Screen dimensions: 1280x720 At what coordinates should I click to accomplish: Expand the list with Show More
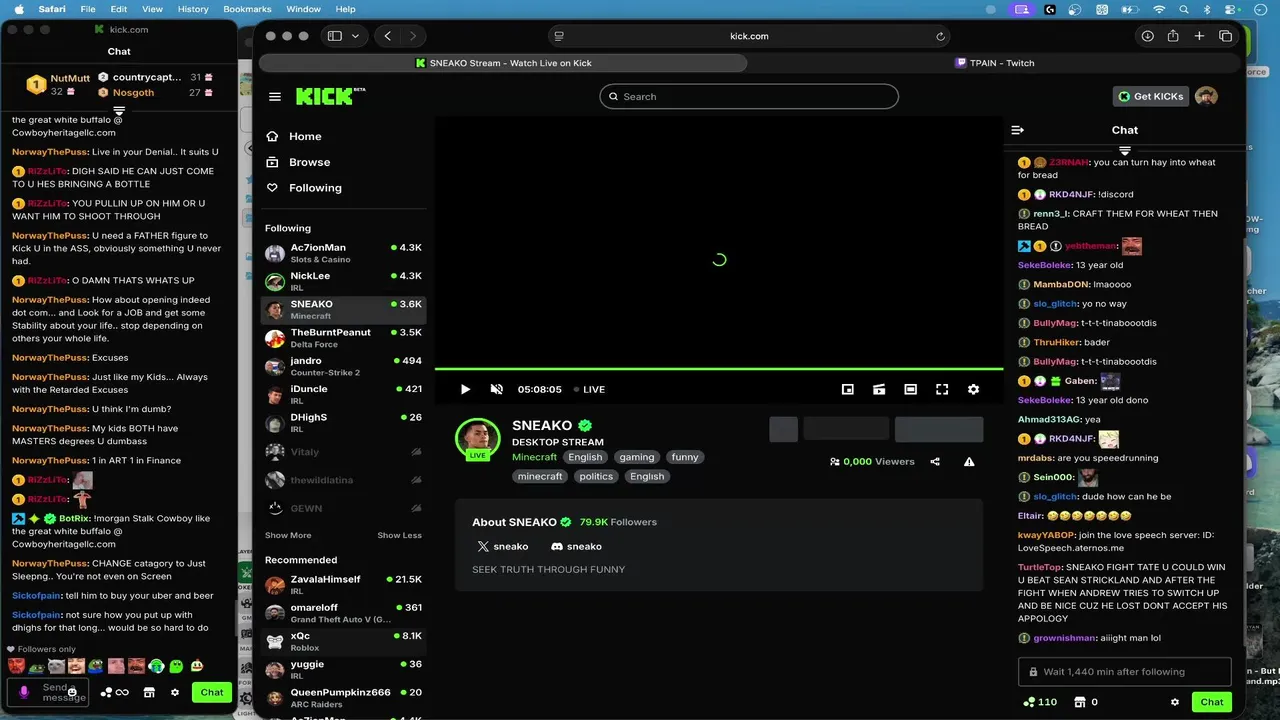point(288,535)
